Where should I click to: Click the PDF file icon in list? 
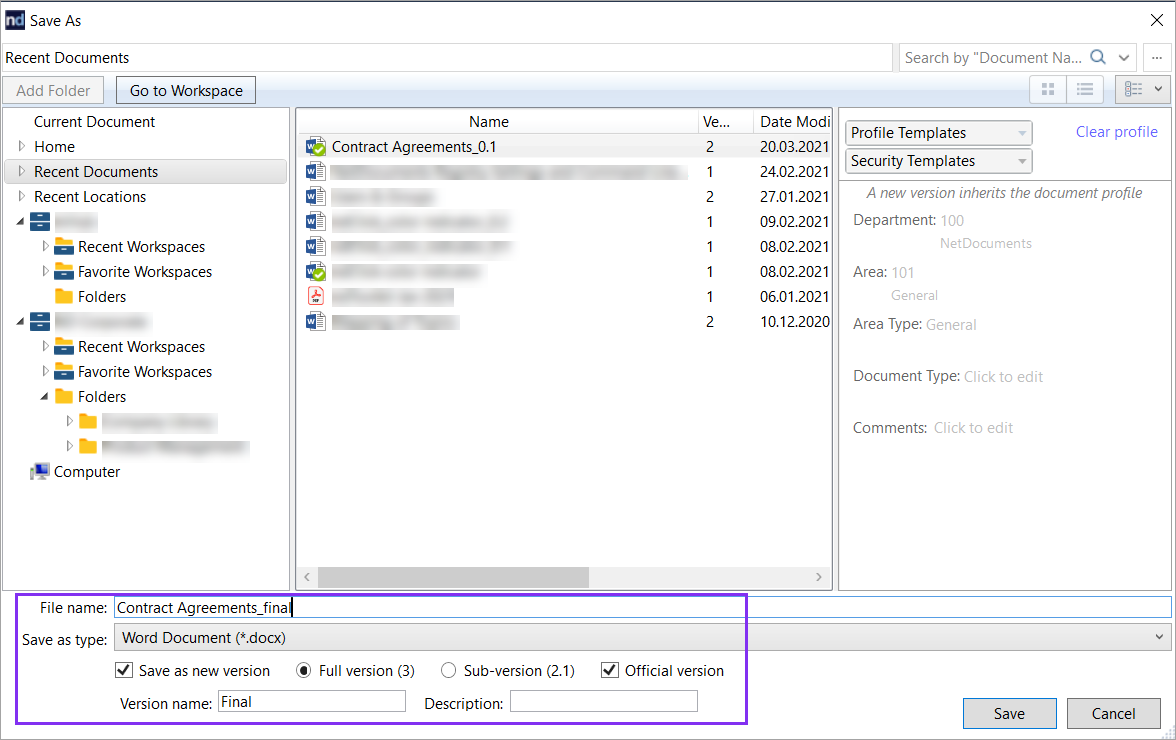click(x=316, y=296)
